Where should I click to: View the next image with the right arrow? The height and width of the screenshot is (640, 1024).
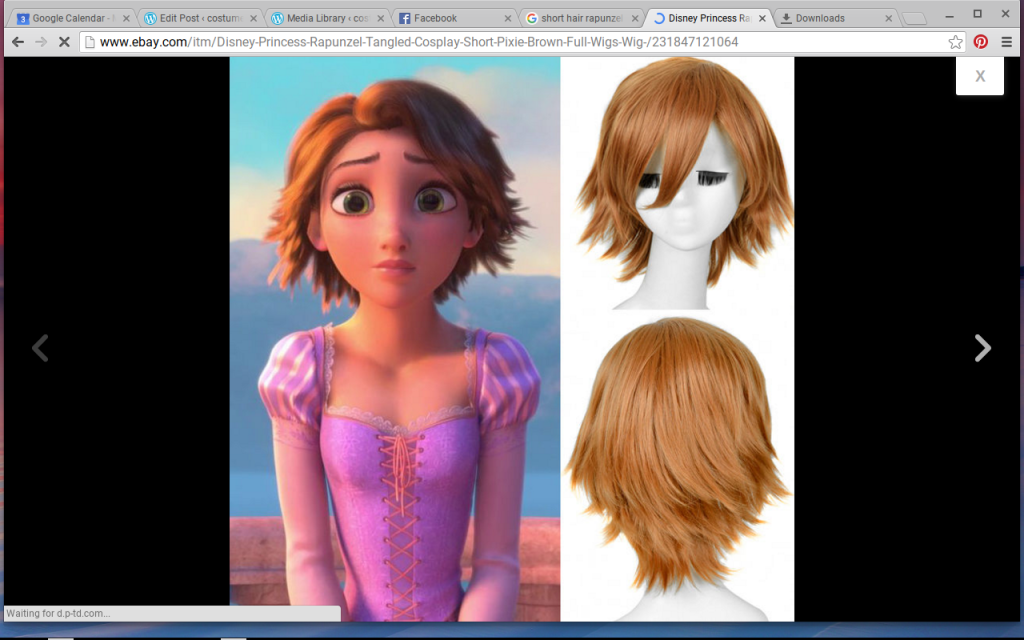[x=982, y=348]
